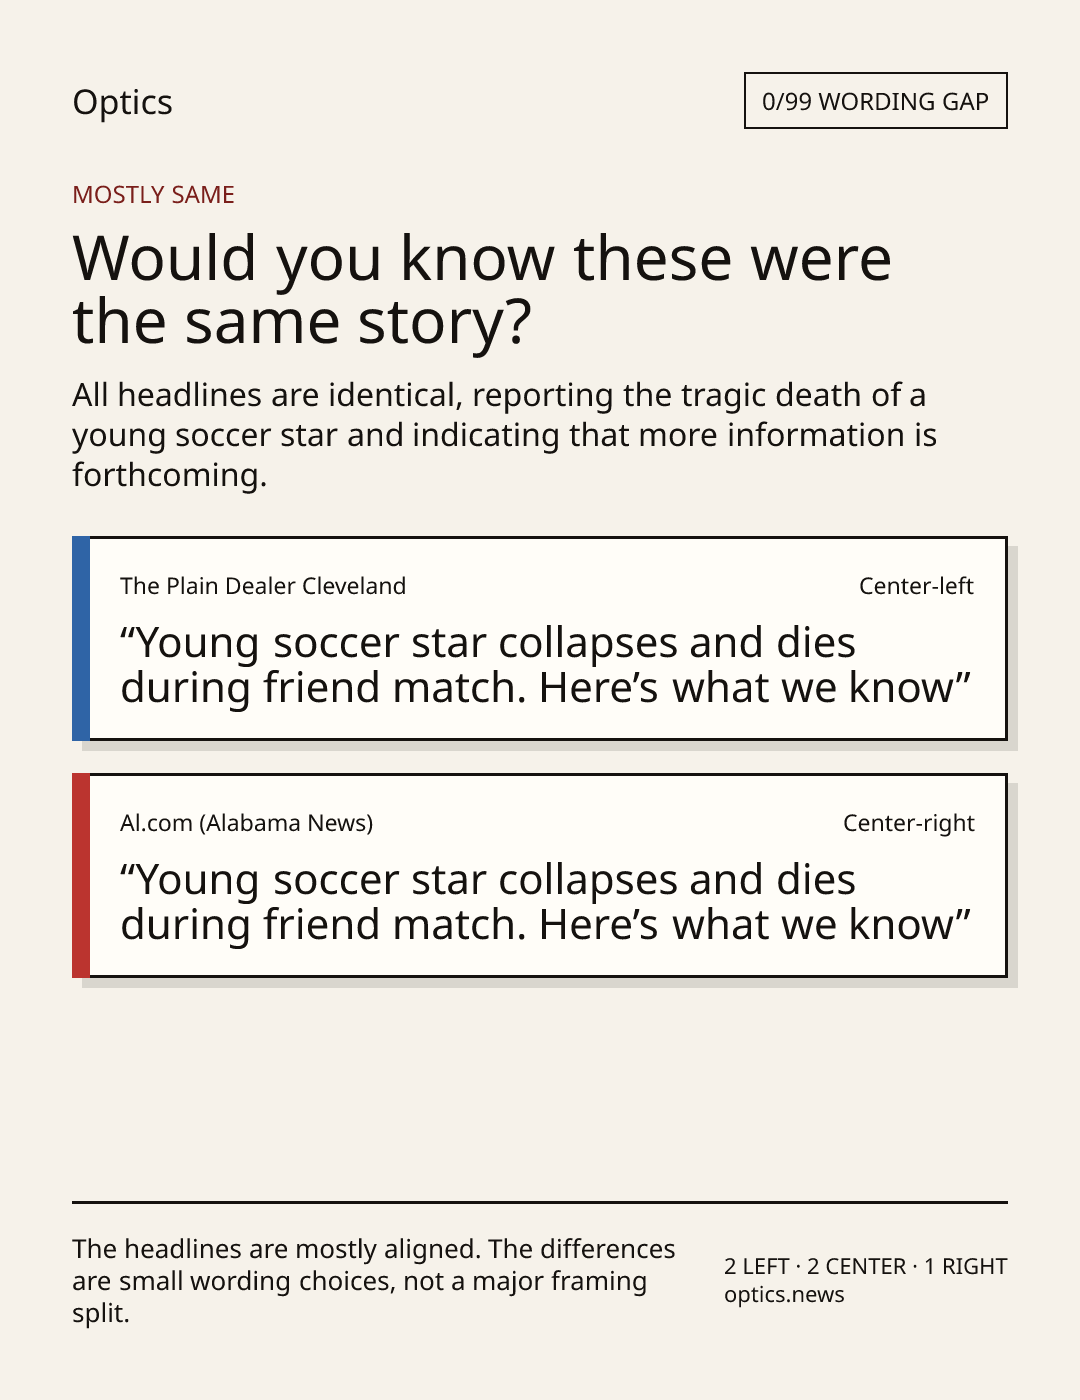Screen dimensions: 1080x1400
Task: Click the Center-left bias label
Action: (916, 586)
